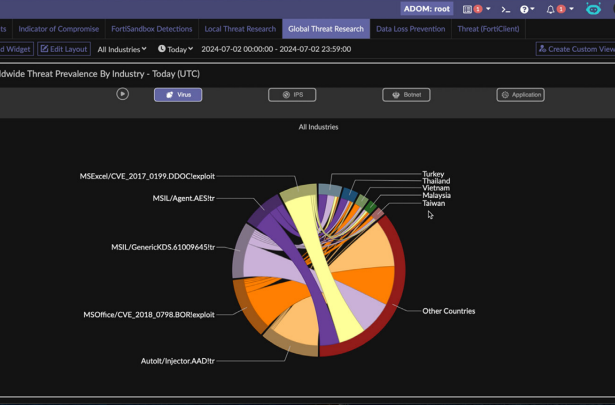The height and width of the screenshot is (406, 615).
Task: Click the notification bell icon
Action: point(550,9)
